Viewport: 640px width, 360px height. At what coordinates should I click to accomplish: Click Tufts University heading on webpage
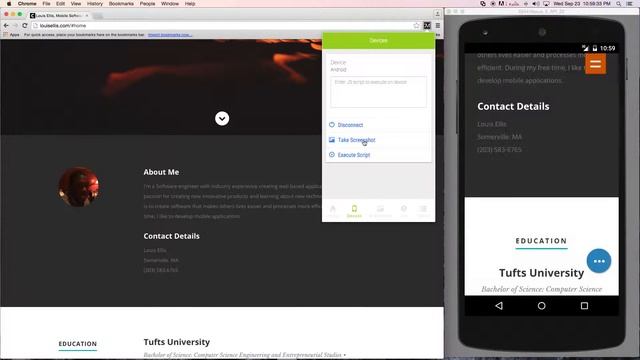(177, 342)
